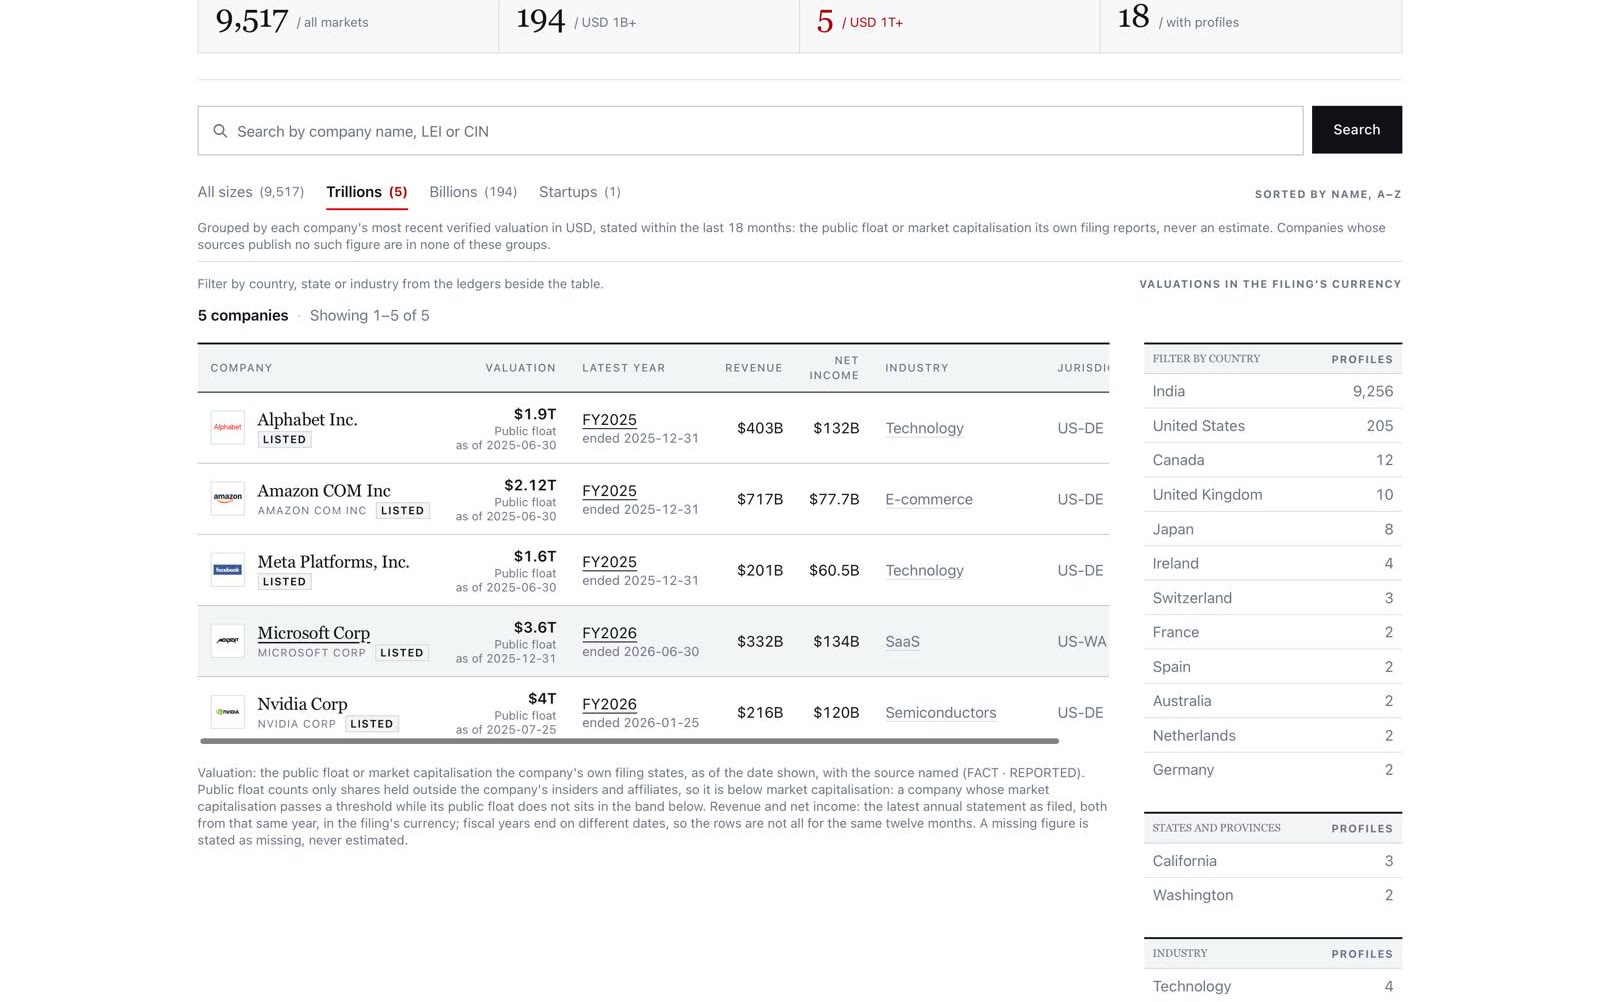The image size is (1600, 1002).
Task: Open the Startups tab
Action: coord(579,192)
